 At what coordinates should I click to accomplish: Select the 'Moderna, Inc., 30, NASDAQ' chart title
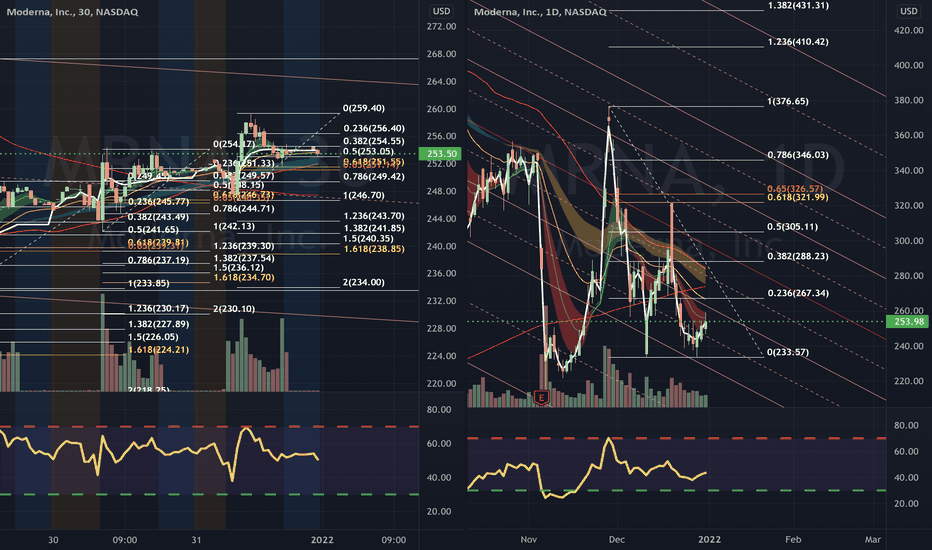pyautogui.click(x=72, y=12)
